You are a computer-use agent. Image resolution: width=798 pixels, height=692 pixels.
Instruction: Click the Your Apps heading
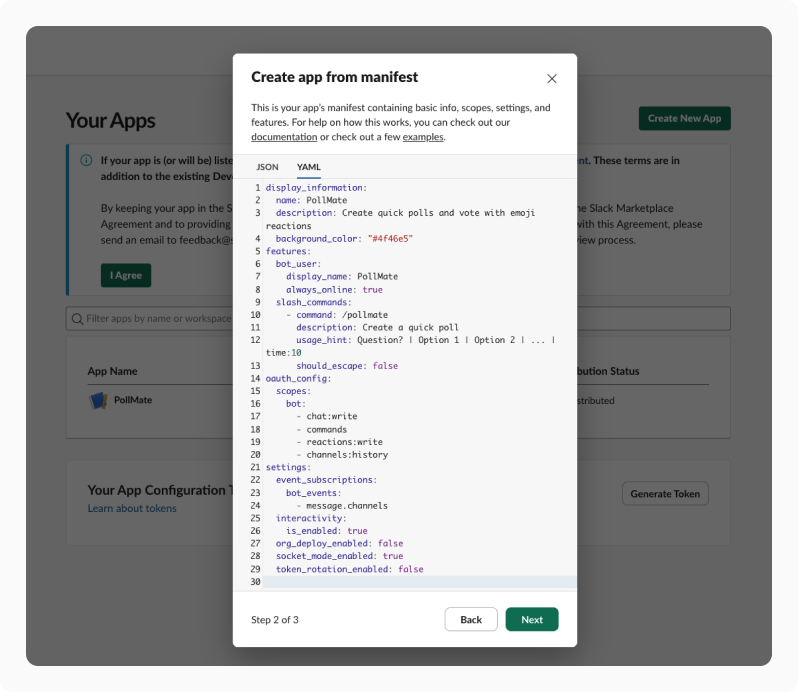tap(110, 121)
